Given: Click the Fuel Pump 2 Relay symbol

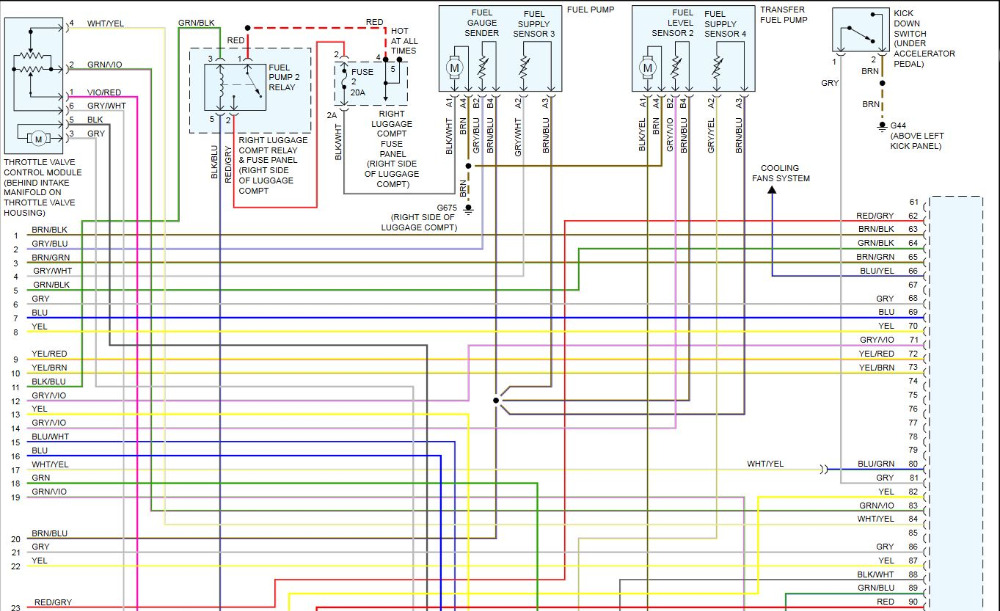Looking at the screenshot, I should (235, 89).
